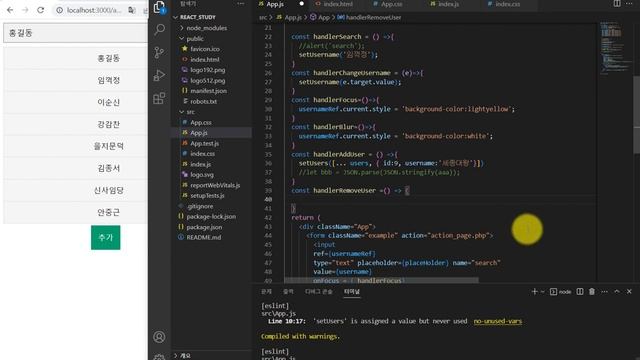Viewport: 640px width, 360px height.
Task: Open explorer panel more actions (...)
Action: (x=241, y=4)
